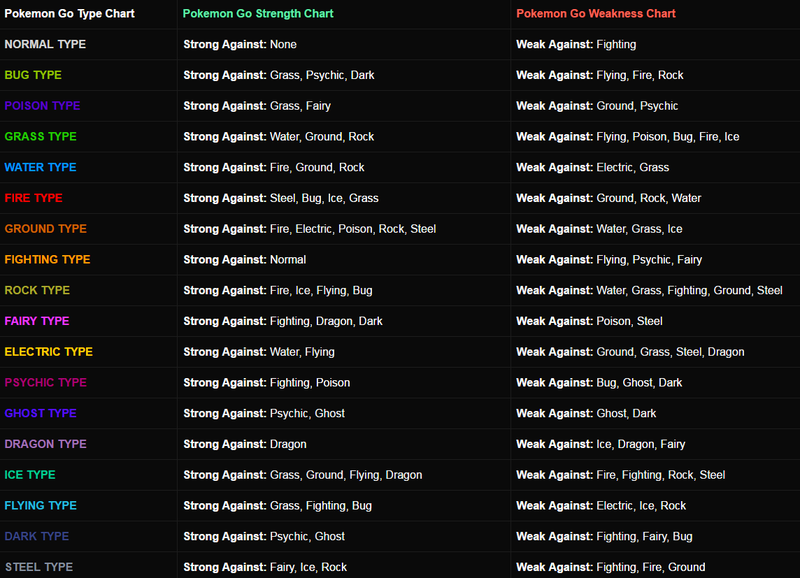
Task: Select the 'BUG TYPE' label
Action: click(x=33, y=75)
